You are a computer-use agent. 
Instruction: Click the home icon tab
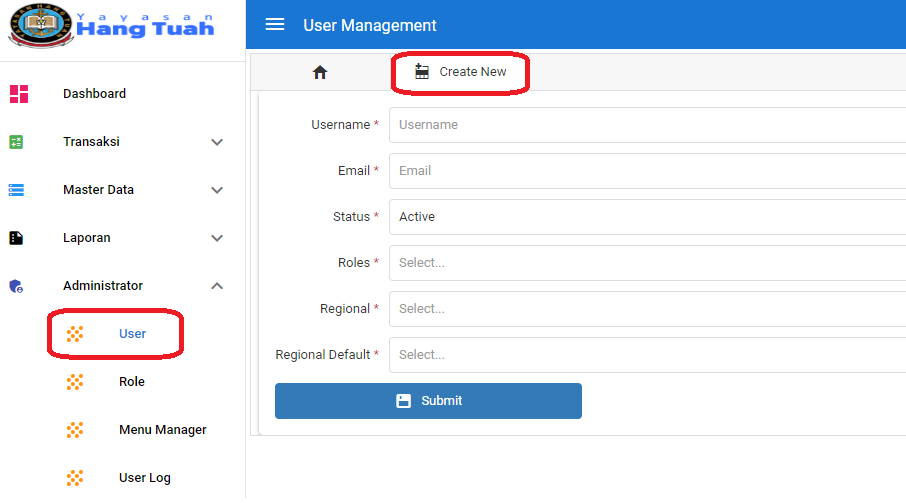tap(320, 72)
